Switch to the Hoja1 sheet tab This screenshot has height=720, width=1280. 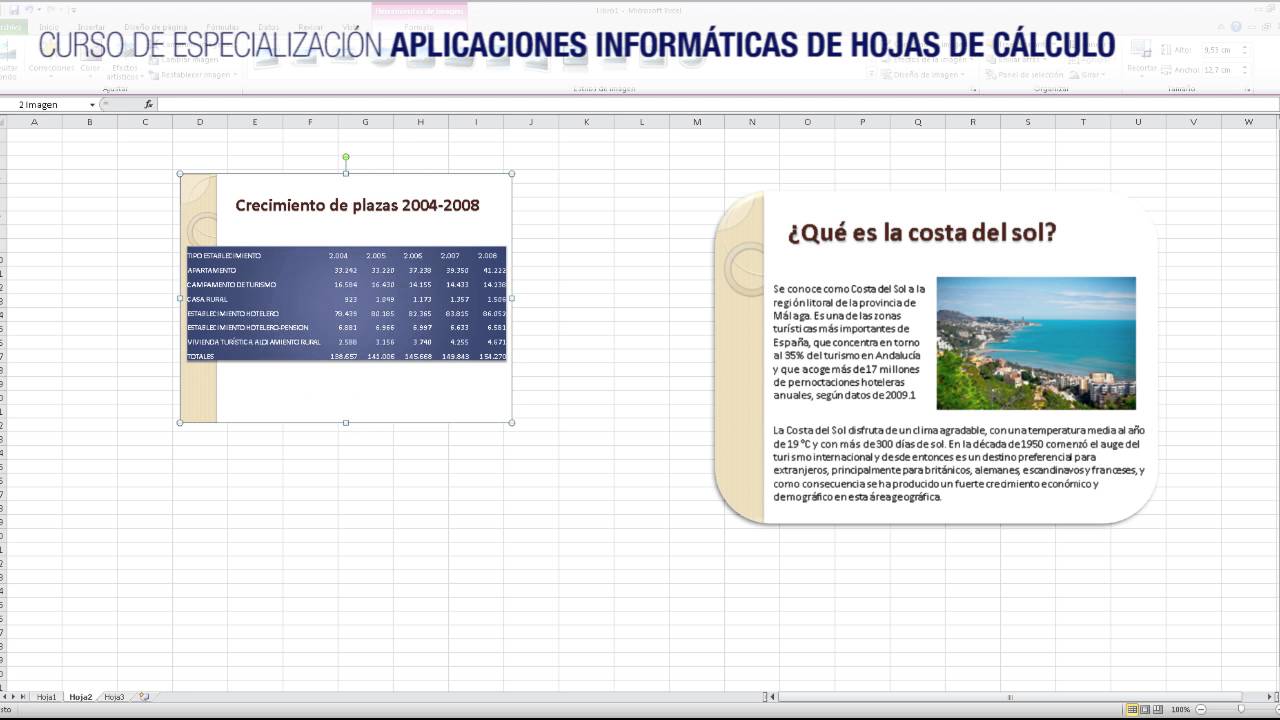tap(46, 697)
